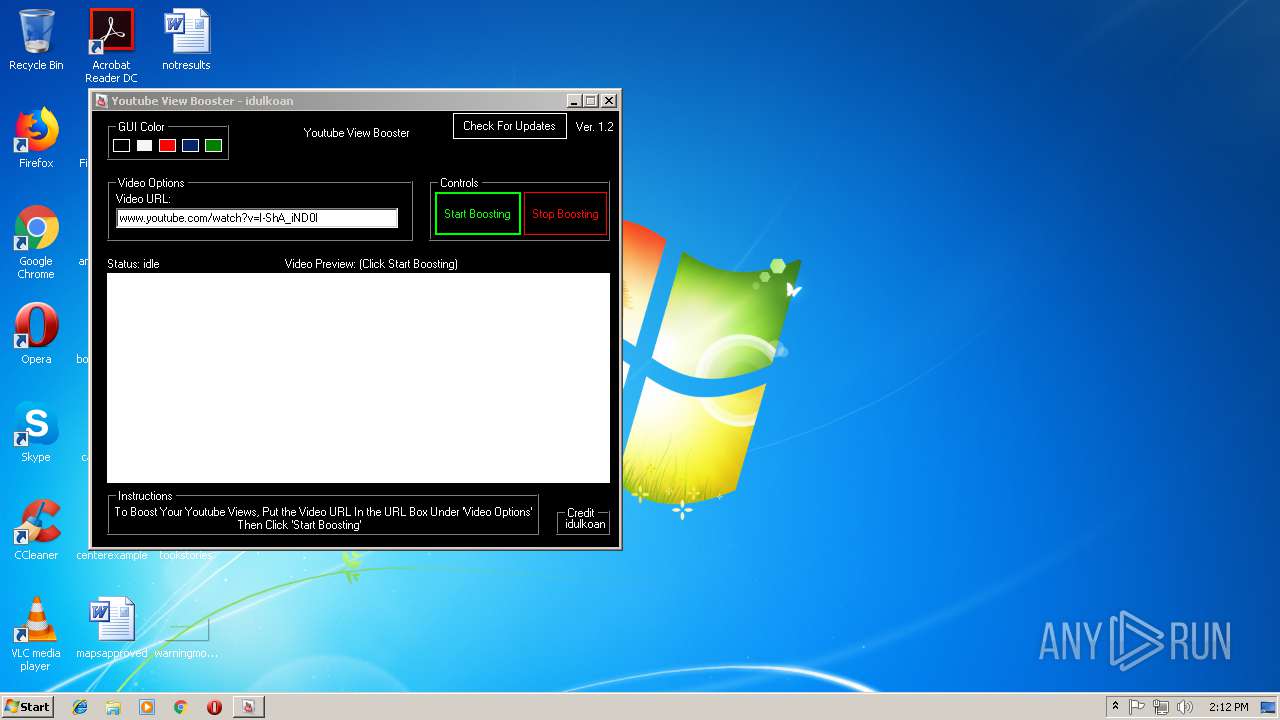Click into the Video URL input field
The height and width of the screenshot is (720, 1280).
coord(257,218)
